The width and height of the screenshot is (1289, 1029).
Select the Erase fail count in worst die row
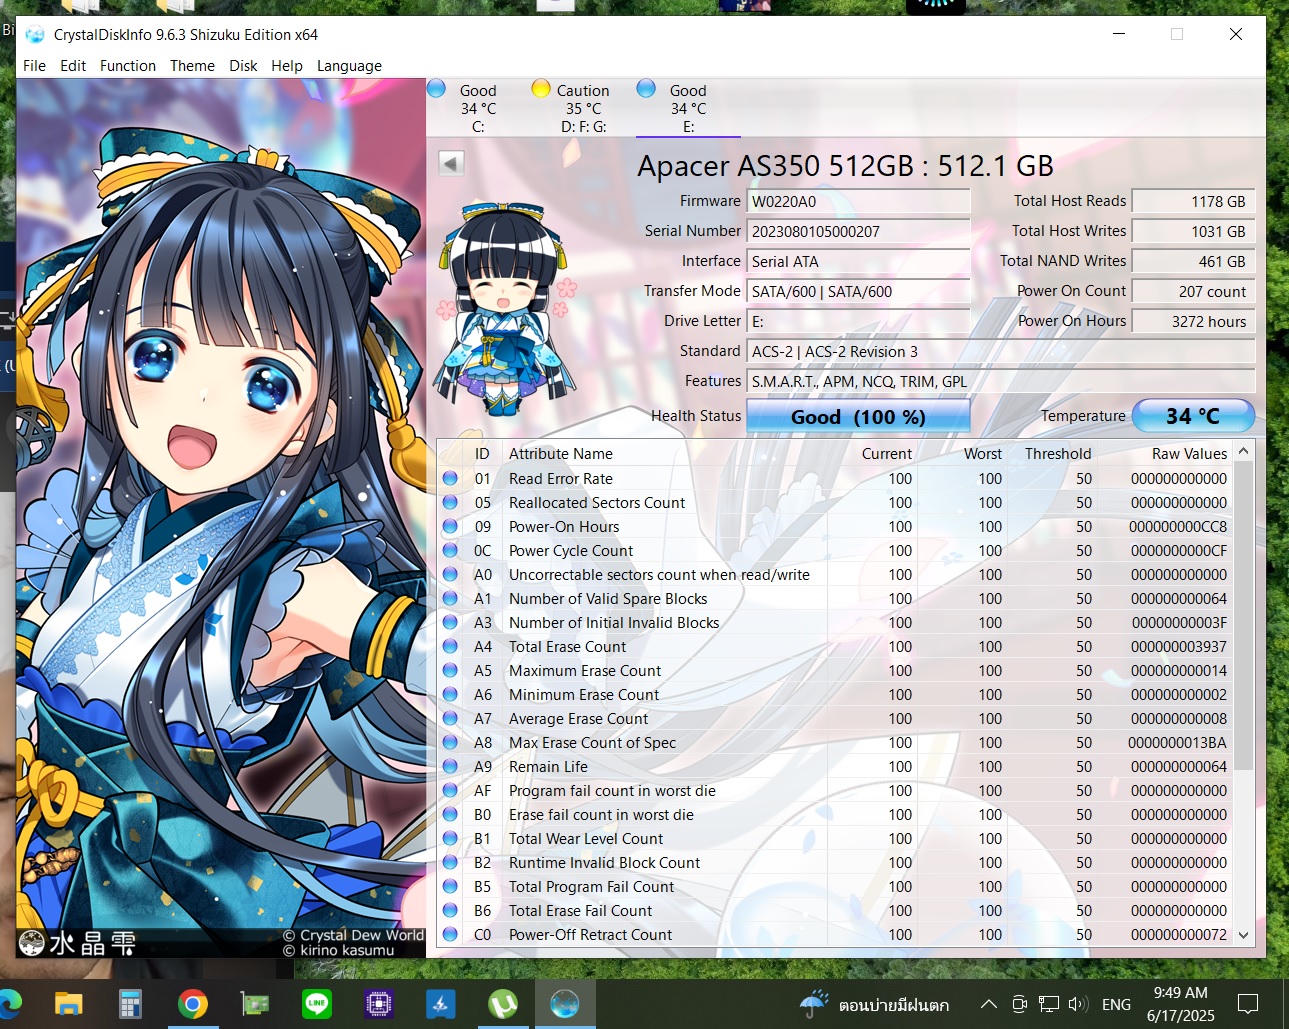836,815
